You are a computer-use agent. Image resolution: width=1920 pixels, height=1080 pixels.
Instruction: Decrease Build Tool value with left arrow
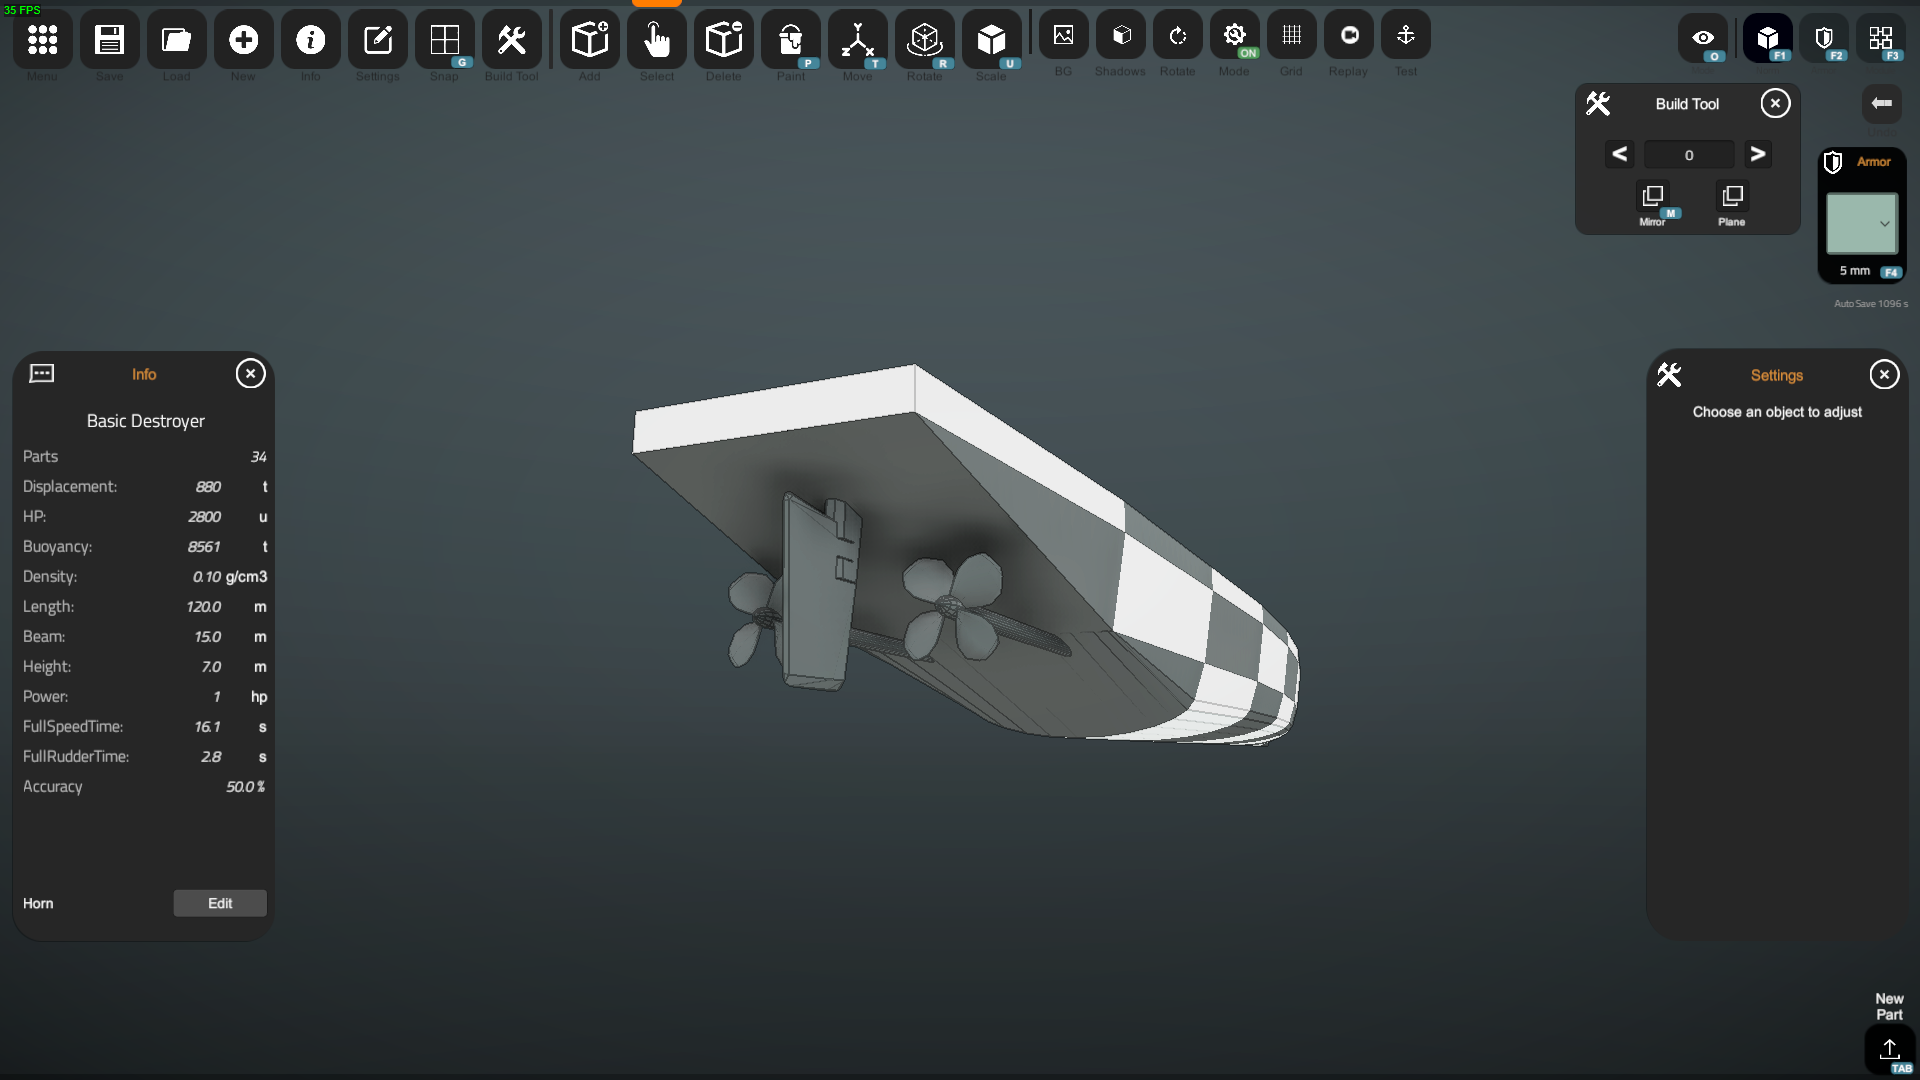click(x=1620, y=154)
